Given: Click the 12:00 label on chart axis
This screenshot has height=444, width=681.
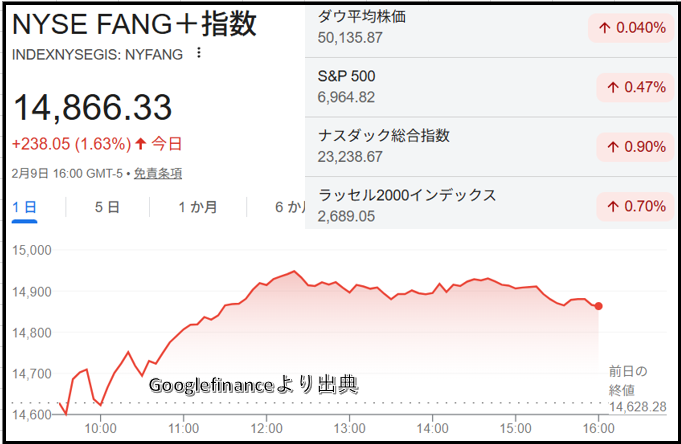Looking at the screenshot, I should (266, 427).
